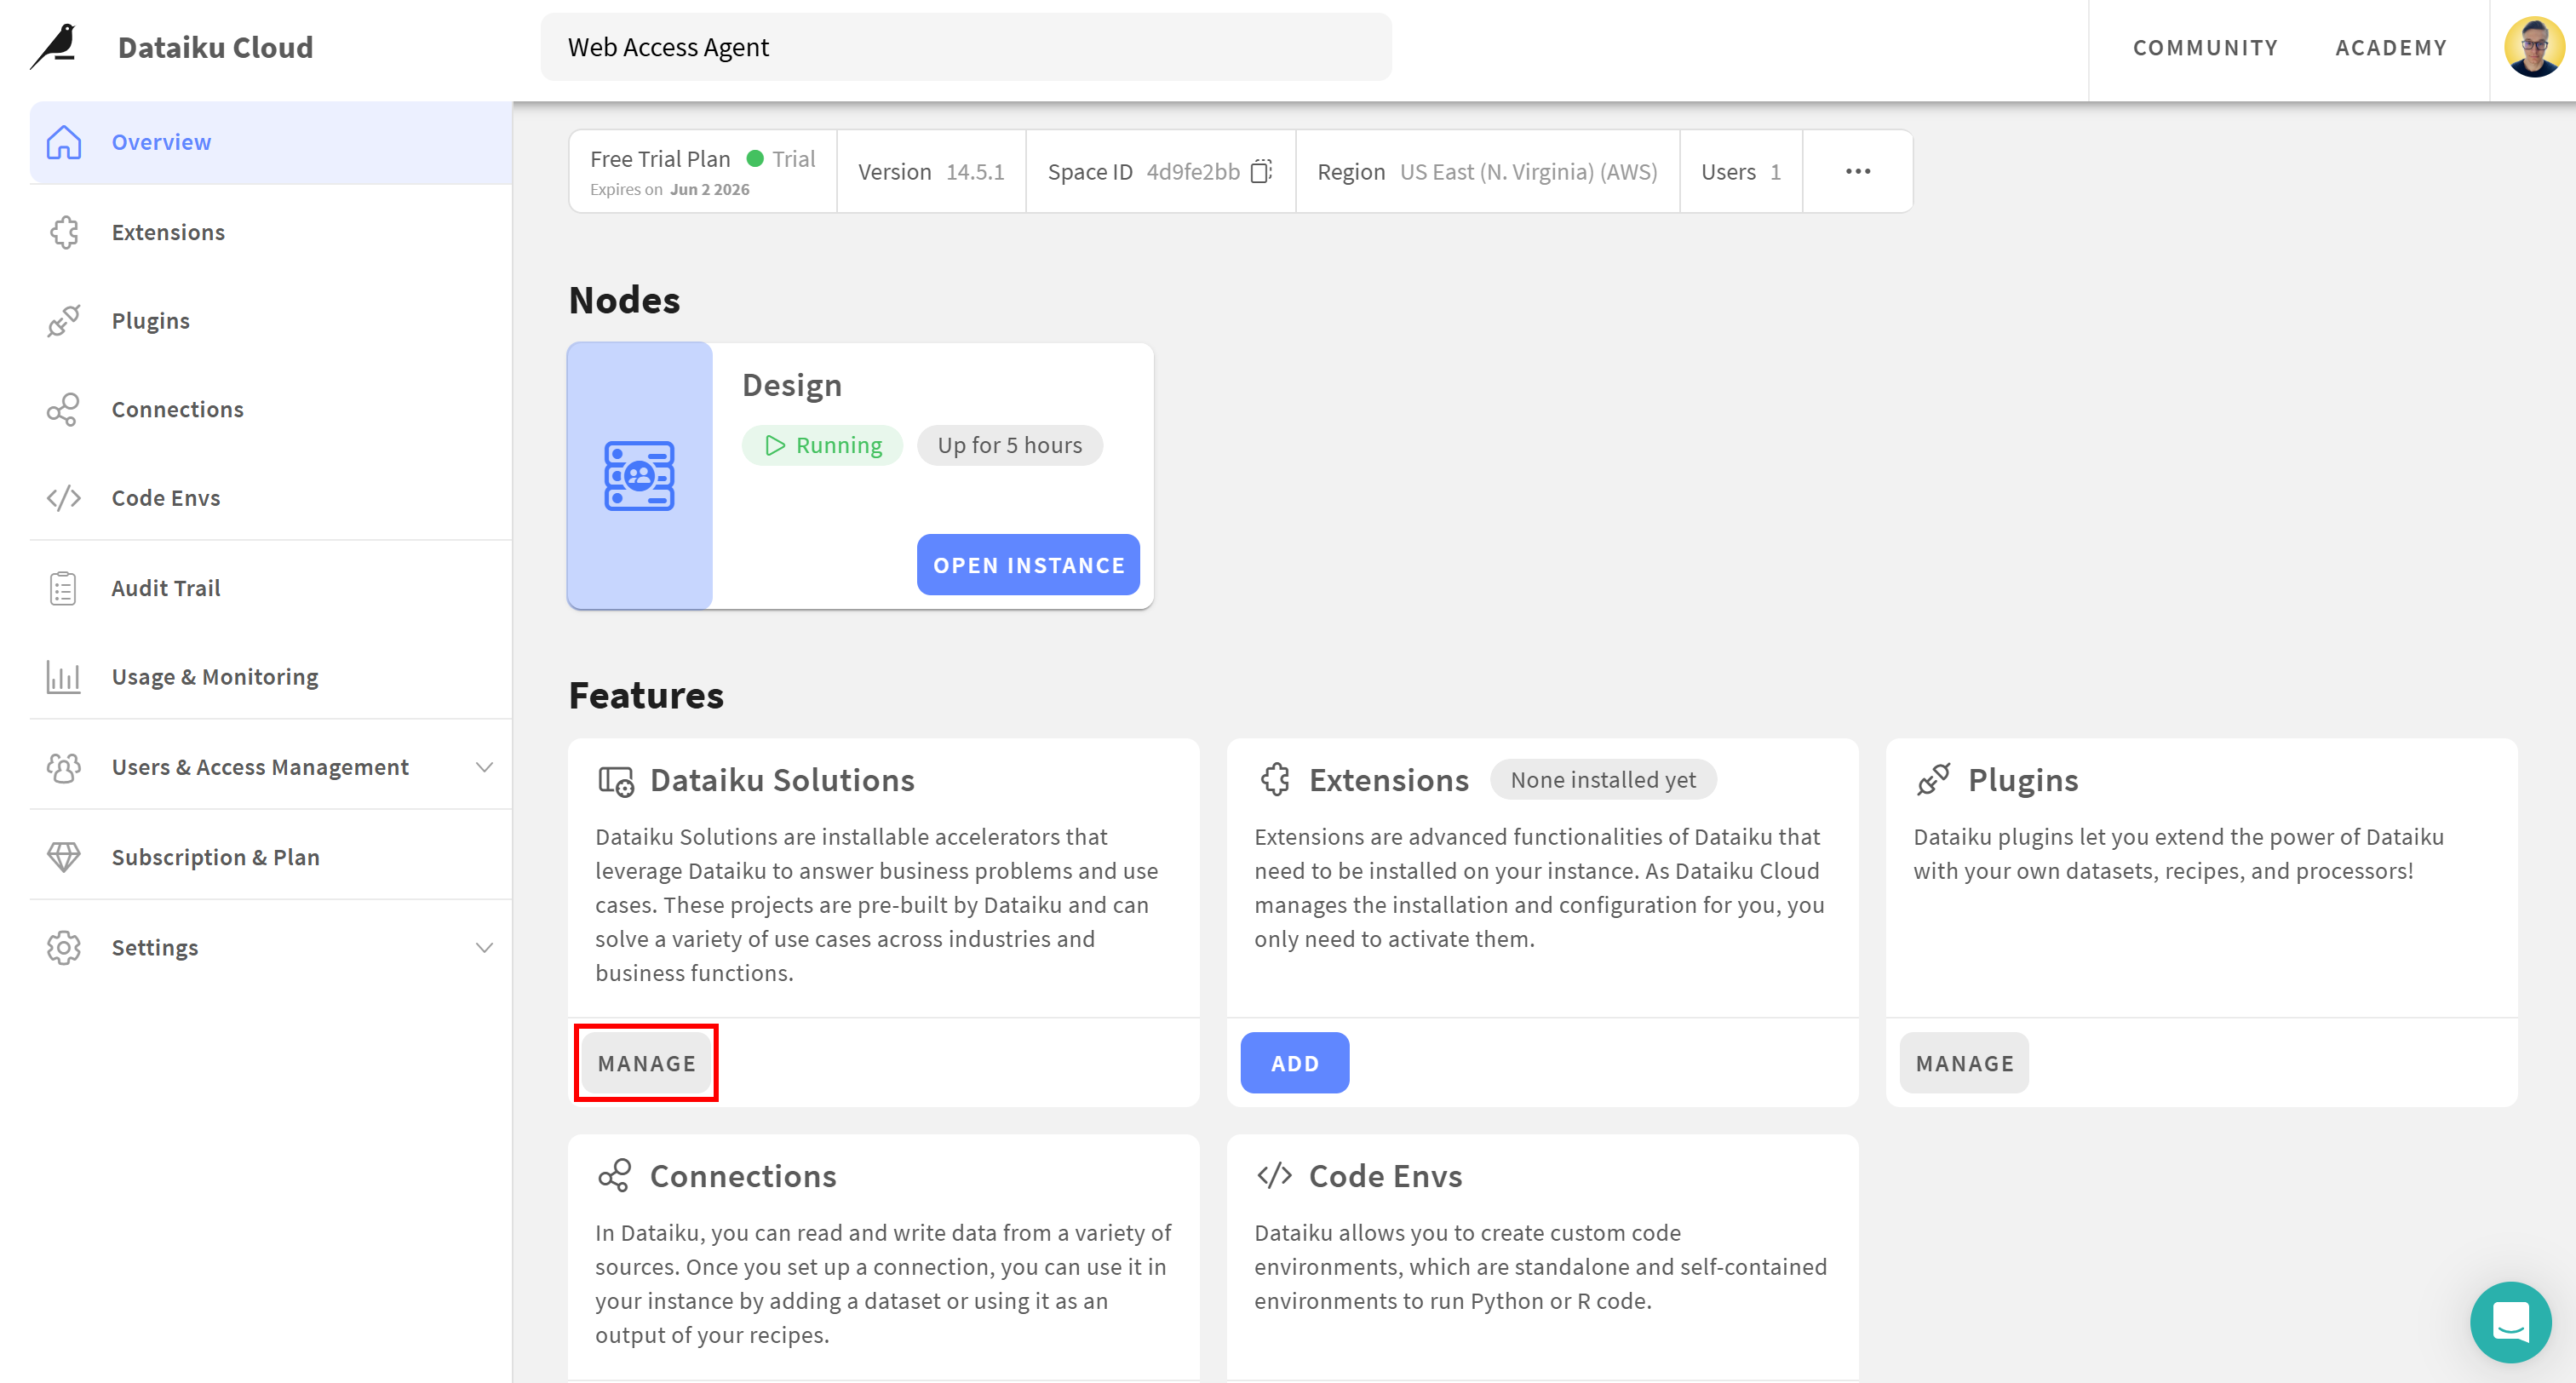
Task: Click the Web Access Agent space name field
Action: (x=966, y=47)
